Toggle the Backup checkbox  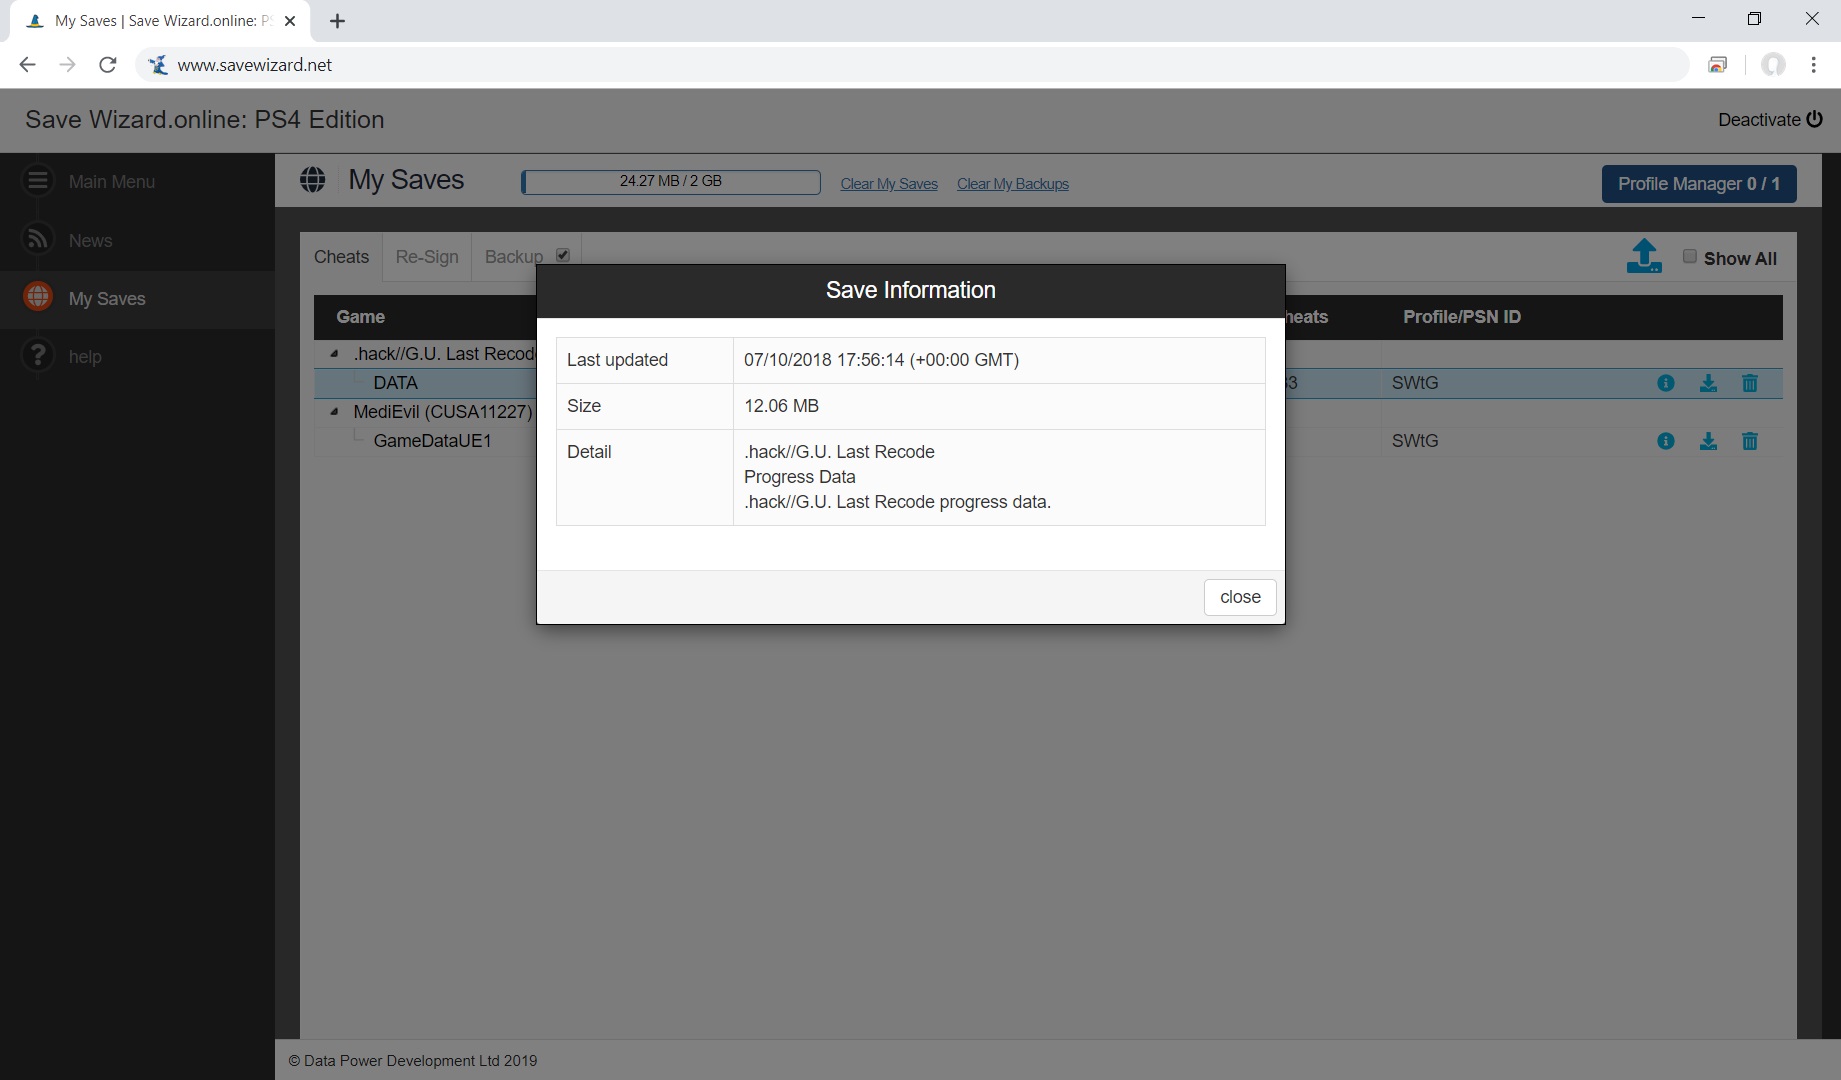[x=563, y=255]
